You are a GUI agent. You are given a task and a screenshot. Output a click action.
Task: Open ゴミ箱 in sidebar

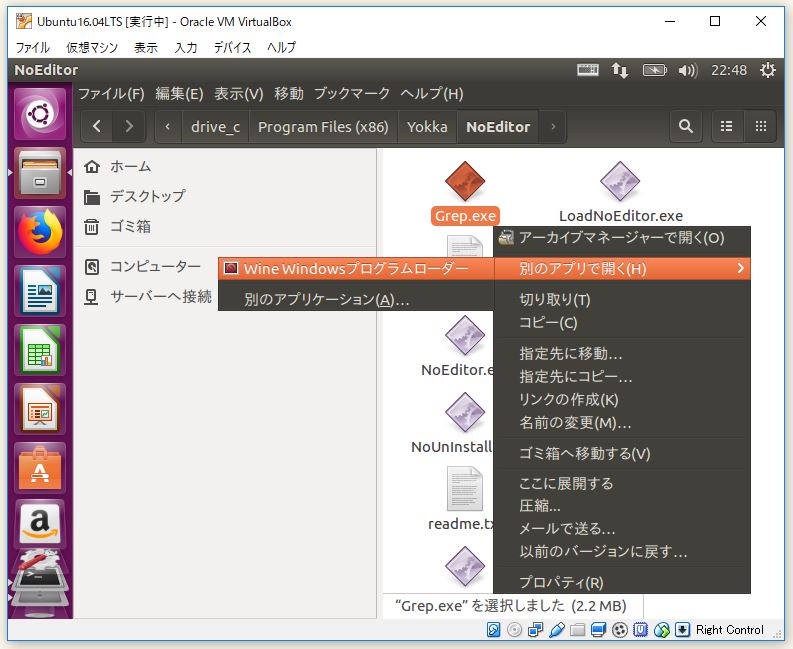[x=130, y=227]
